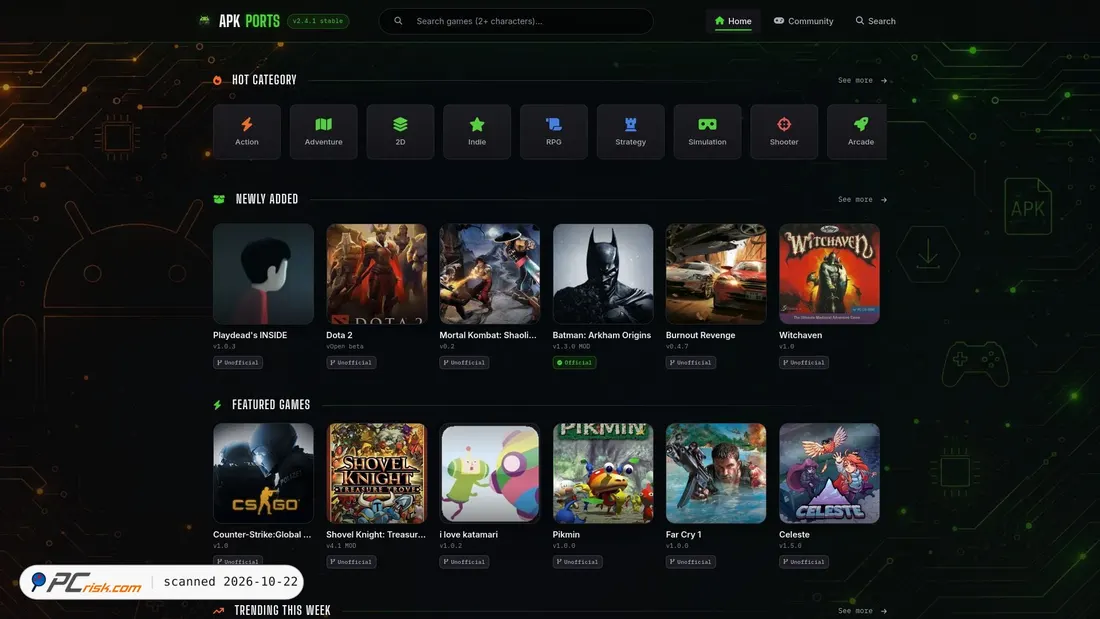Click the v1.3.0 MOD version under Batman
The image size is (1100, 619).
pos(572,347)
